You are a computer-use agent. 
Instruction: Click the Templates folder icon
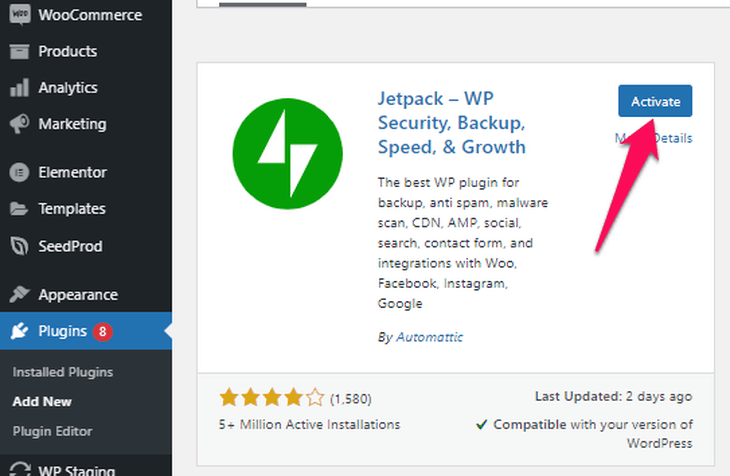[x=18, y=209]
